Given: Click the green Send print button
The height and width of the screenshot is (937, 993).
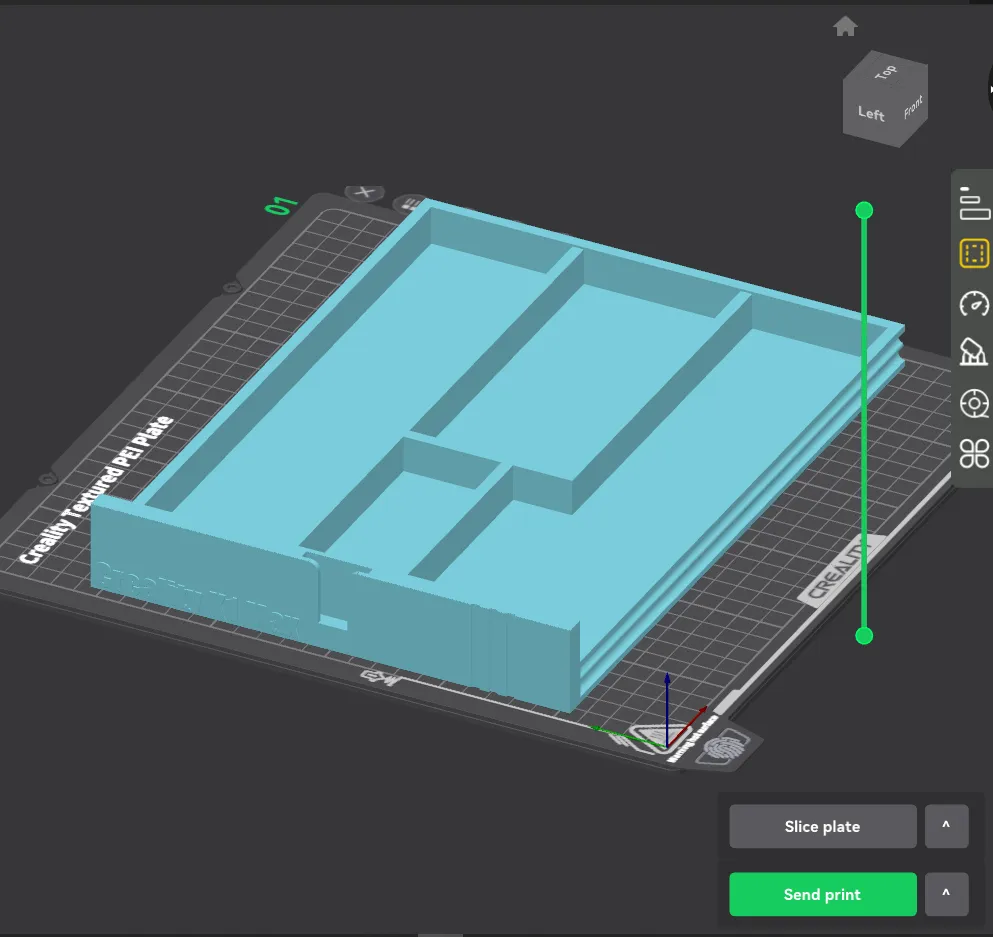Looking at the screenshot, I should [x=822, y=895].
